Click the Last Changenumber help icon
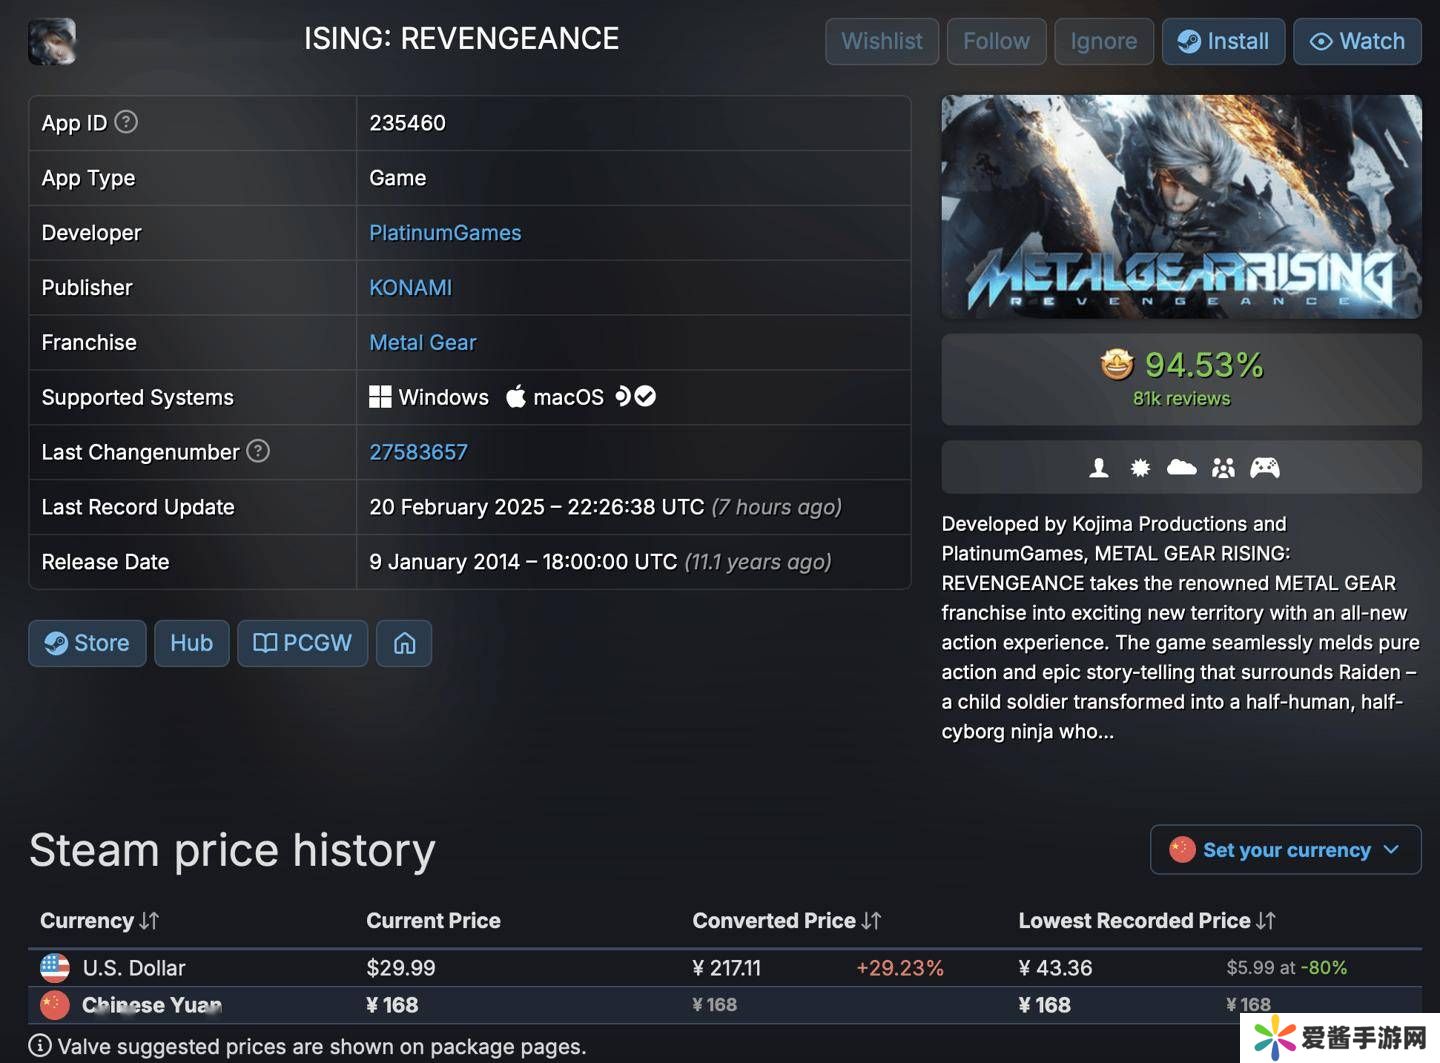The height and width of the screenshot is (1063, 1440). (x=258, y=451)
